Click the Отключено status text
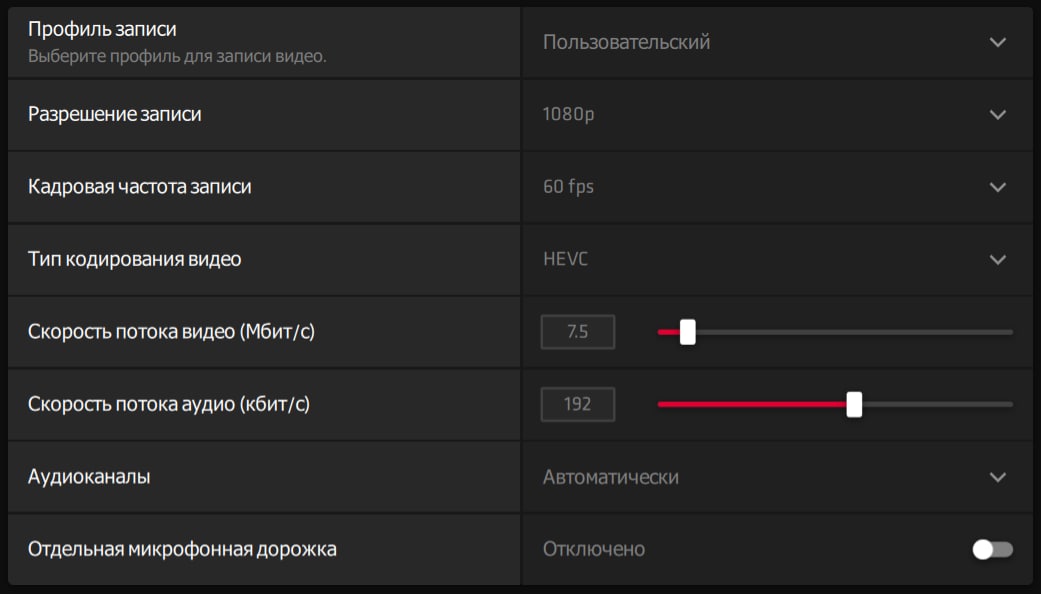Screen dimensions: 1041x594 [x=594, y=549]
